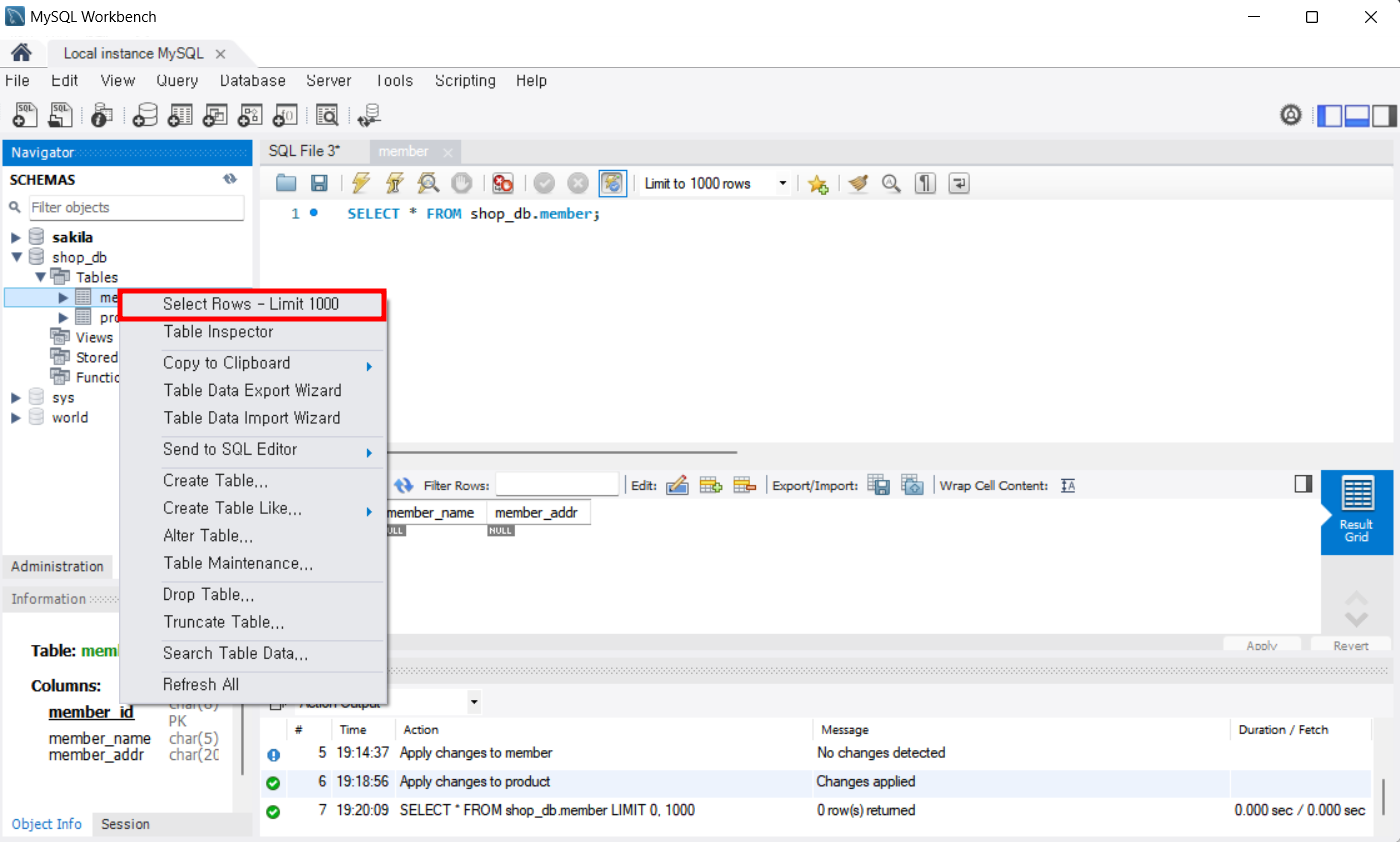Open an SQL script file icon

pos(61,115)
